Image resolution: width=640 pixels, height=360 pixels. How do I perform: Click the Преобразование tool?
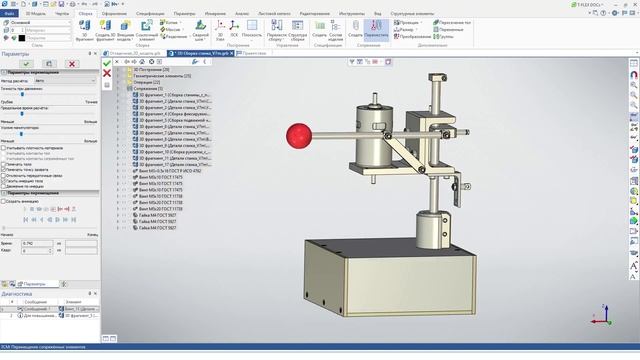click(412, 37)
